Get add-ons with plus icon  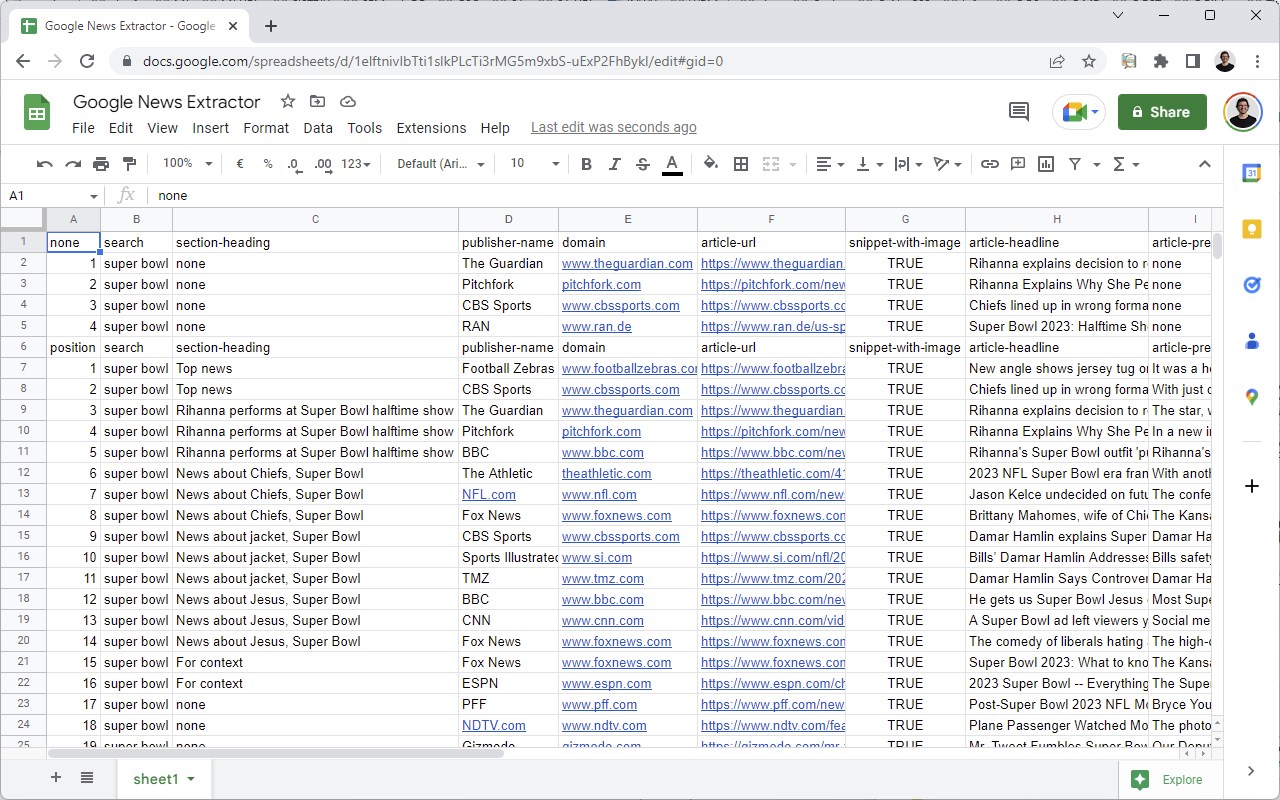tap(1251, 486)
